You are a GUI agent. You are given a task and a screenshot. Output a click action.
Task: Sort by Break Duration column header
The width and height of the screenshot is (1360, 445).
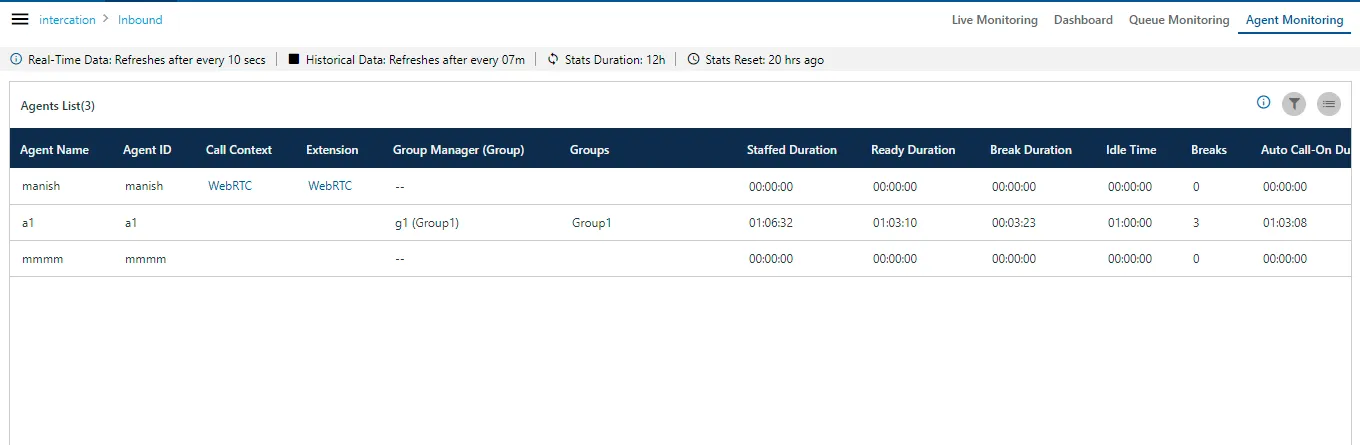(1031, 150)
